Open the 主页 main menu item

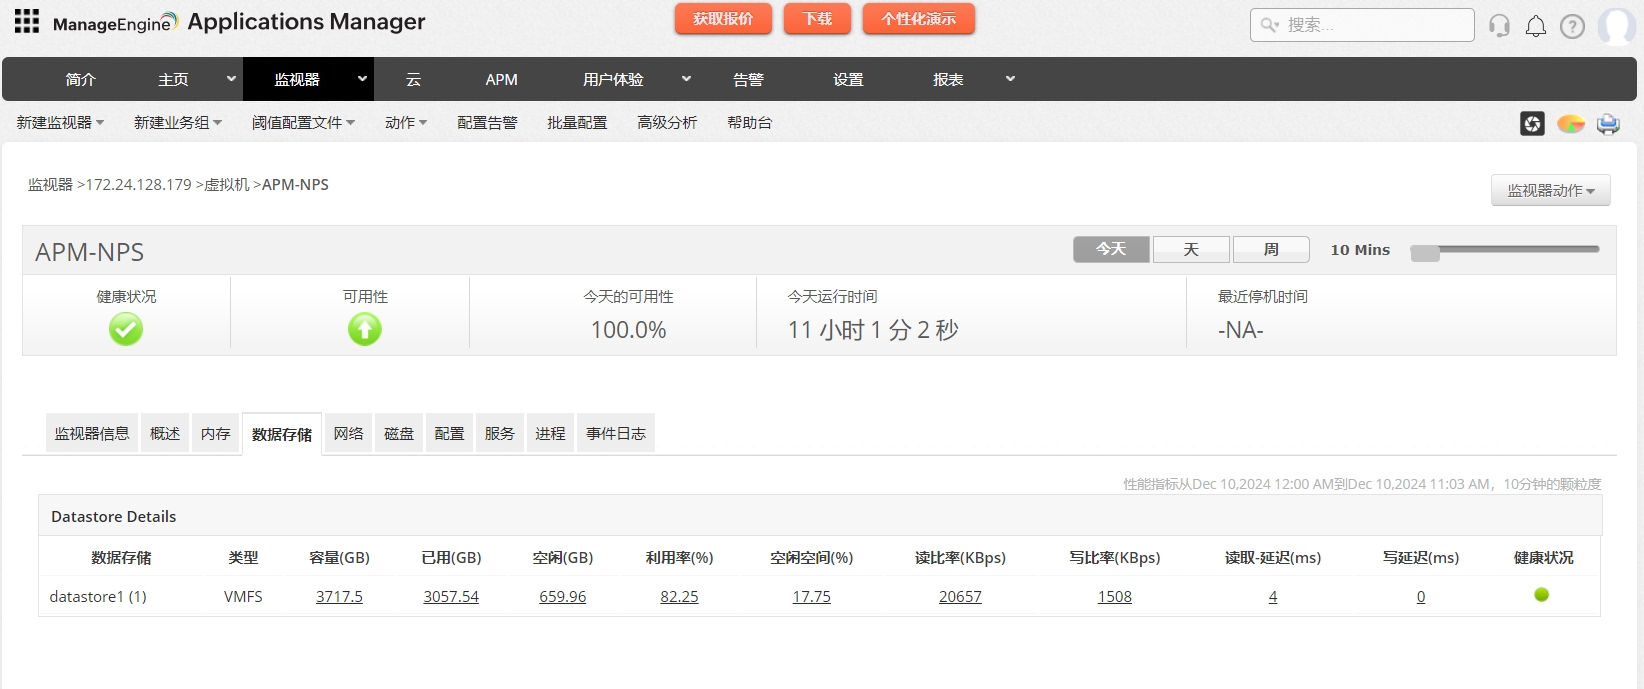coord(173,79)
